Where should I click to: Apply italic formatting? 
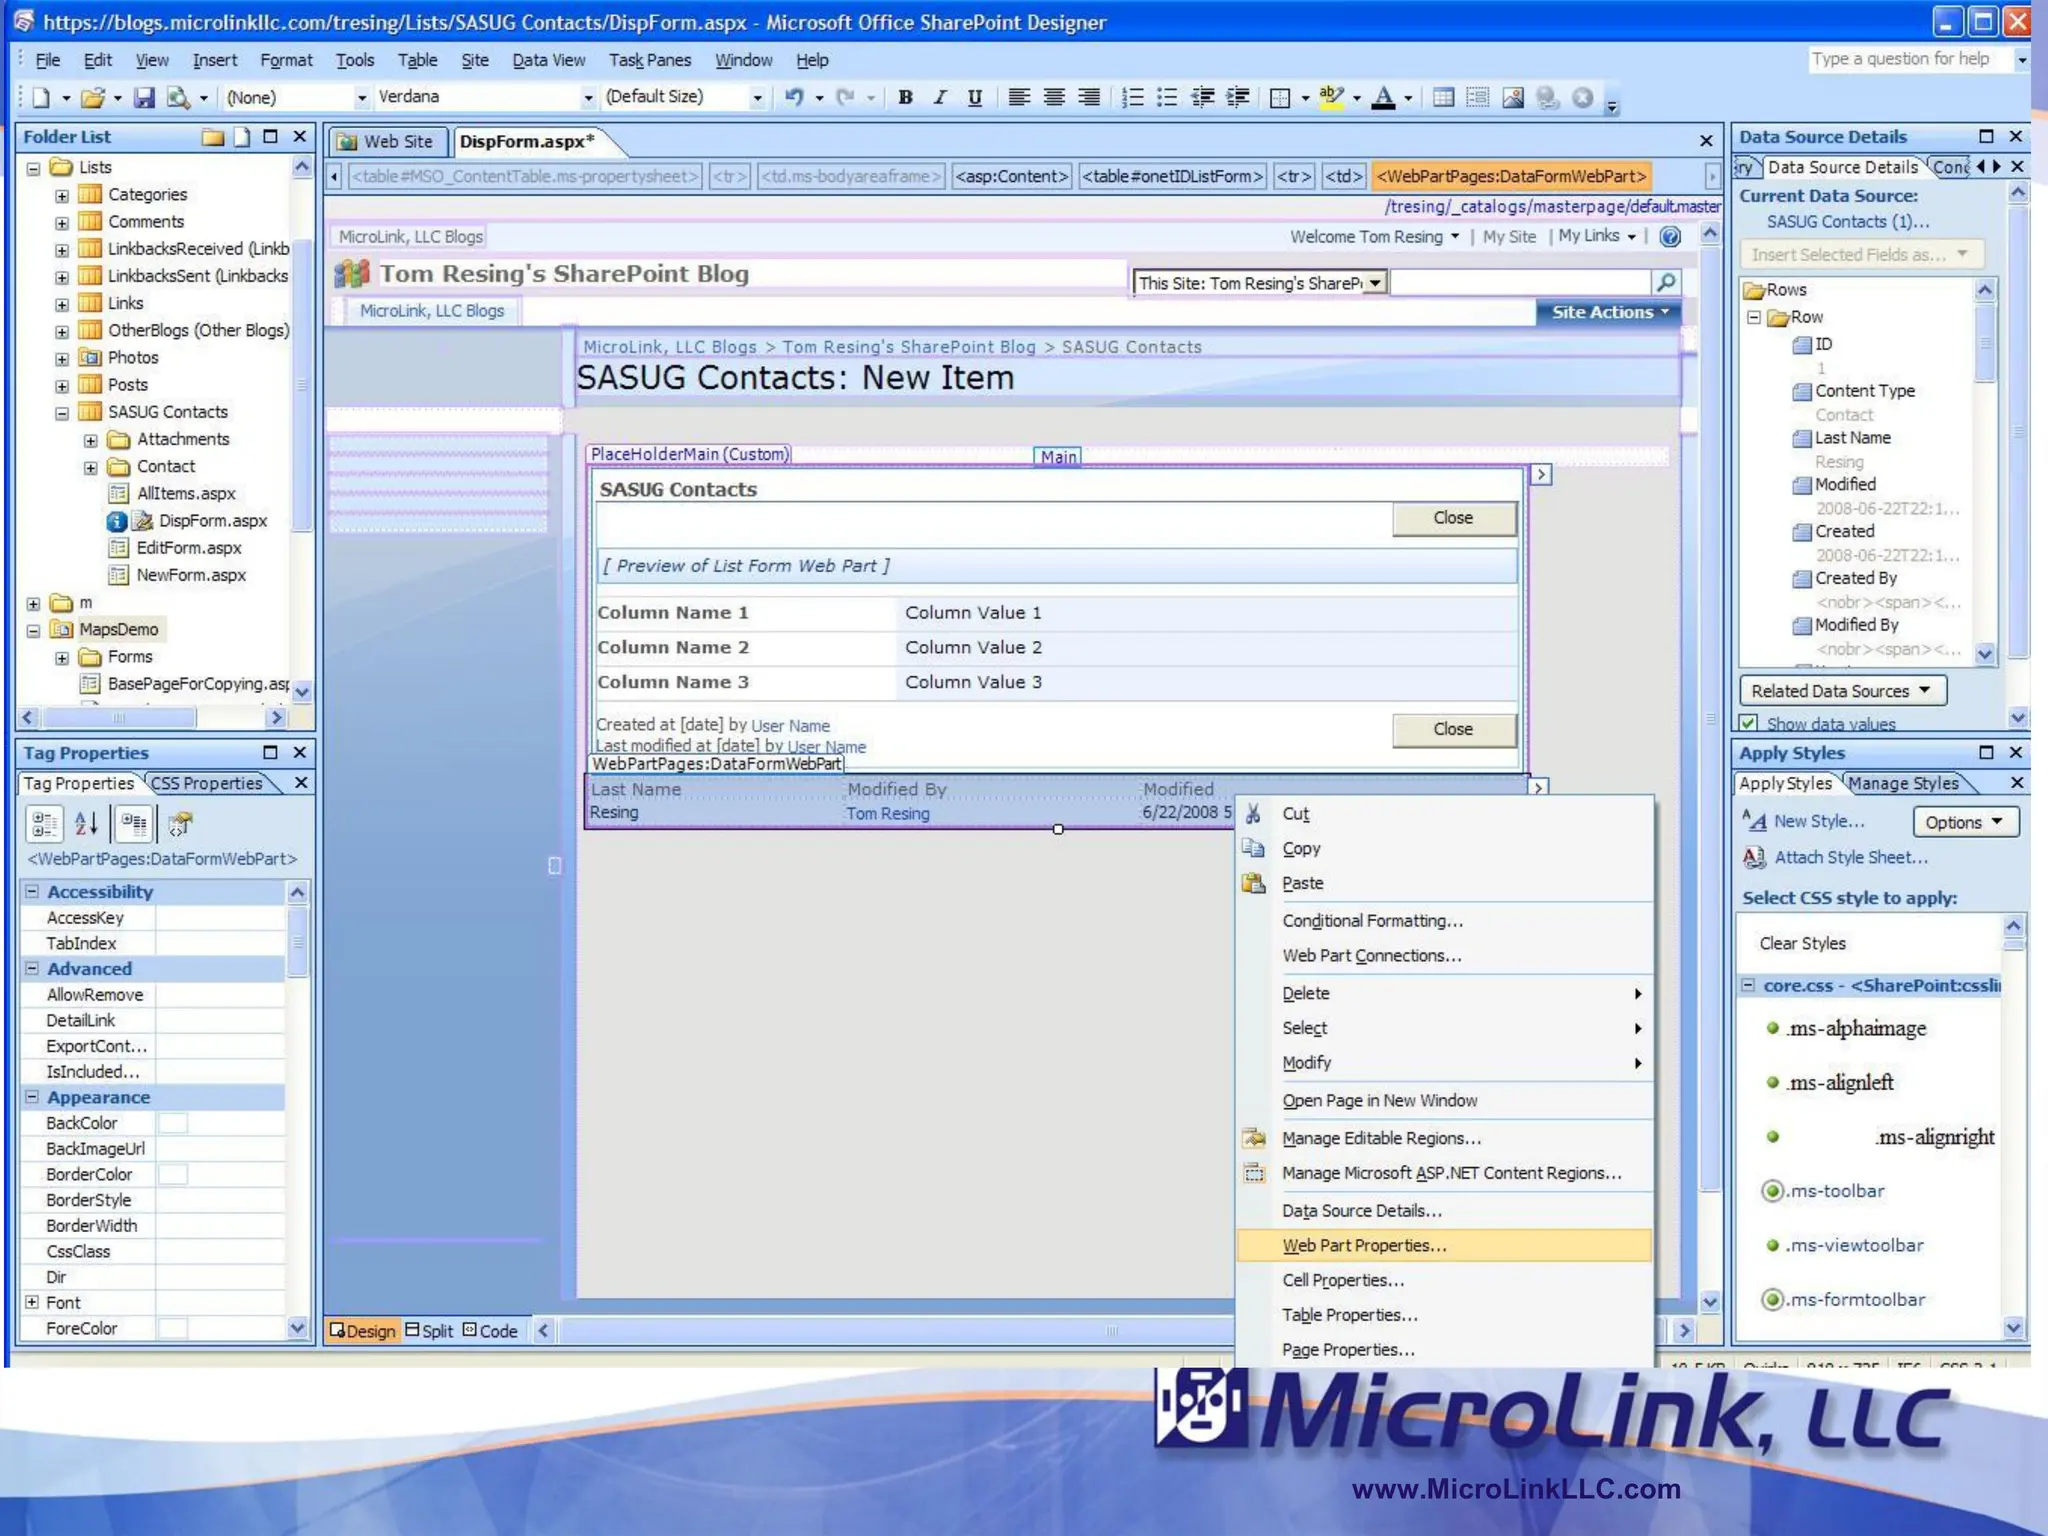point(940,97)
